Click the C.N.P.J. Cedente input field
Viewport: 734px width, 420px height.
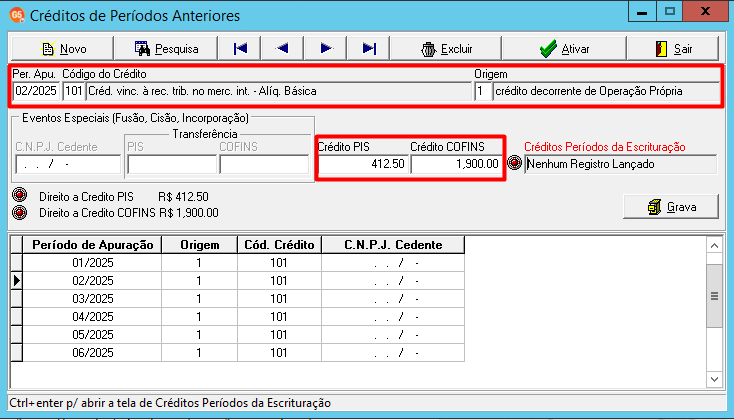click(x=68, y=164)
